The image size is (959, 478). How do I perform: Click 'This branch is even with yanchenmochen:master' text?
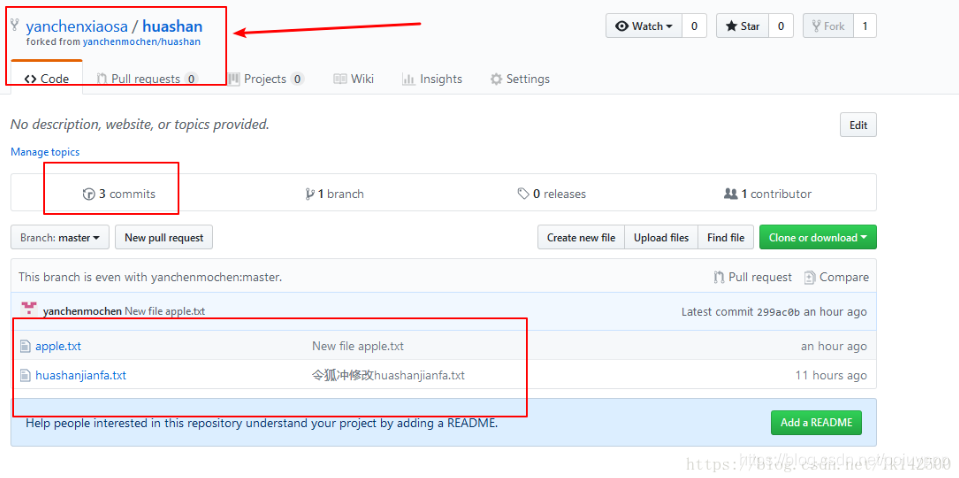[150, 277]
